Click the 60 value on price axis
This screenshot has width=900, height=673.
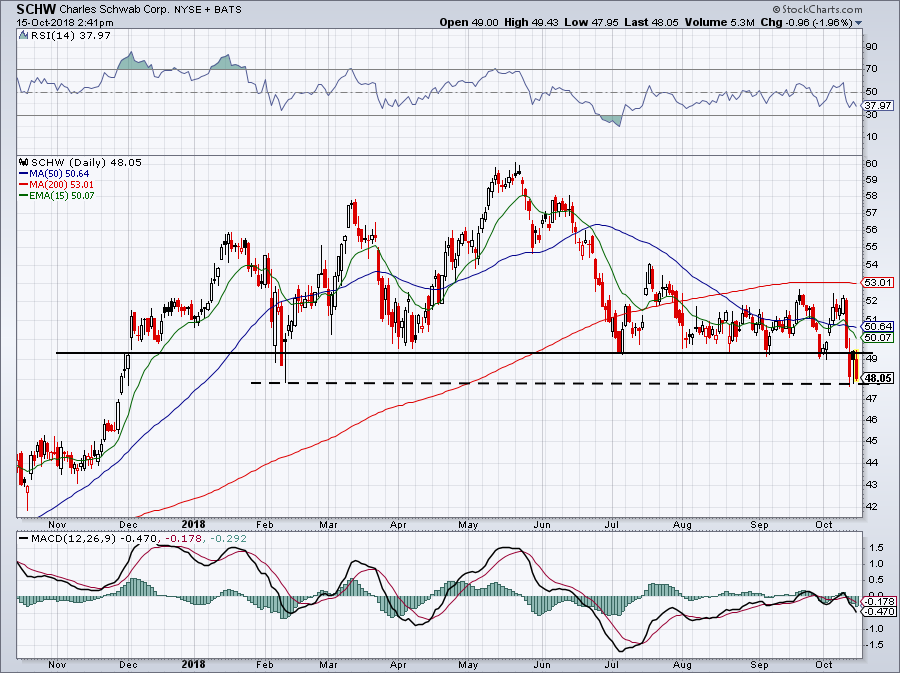(x=871, y=164)
